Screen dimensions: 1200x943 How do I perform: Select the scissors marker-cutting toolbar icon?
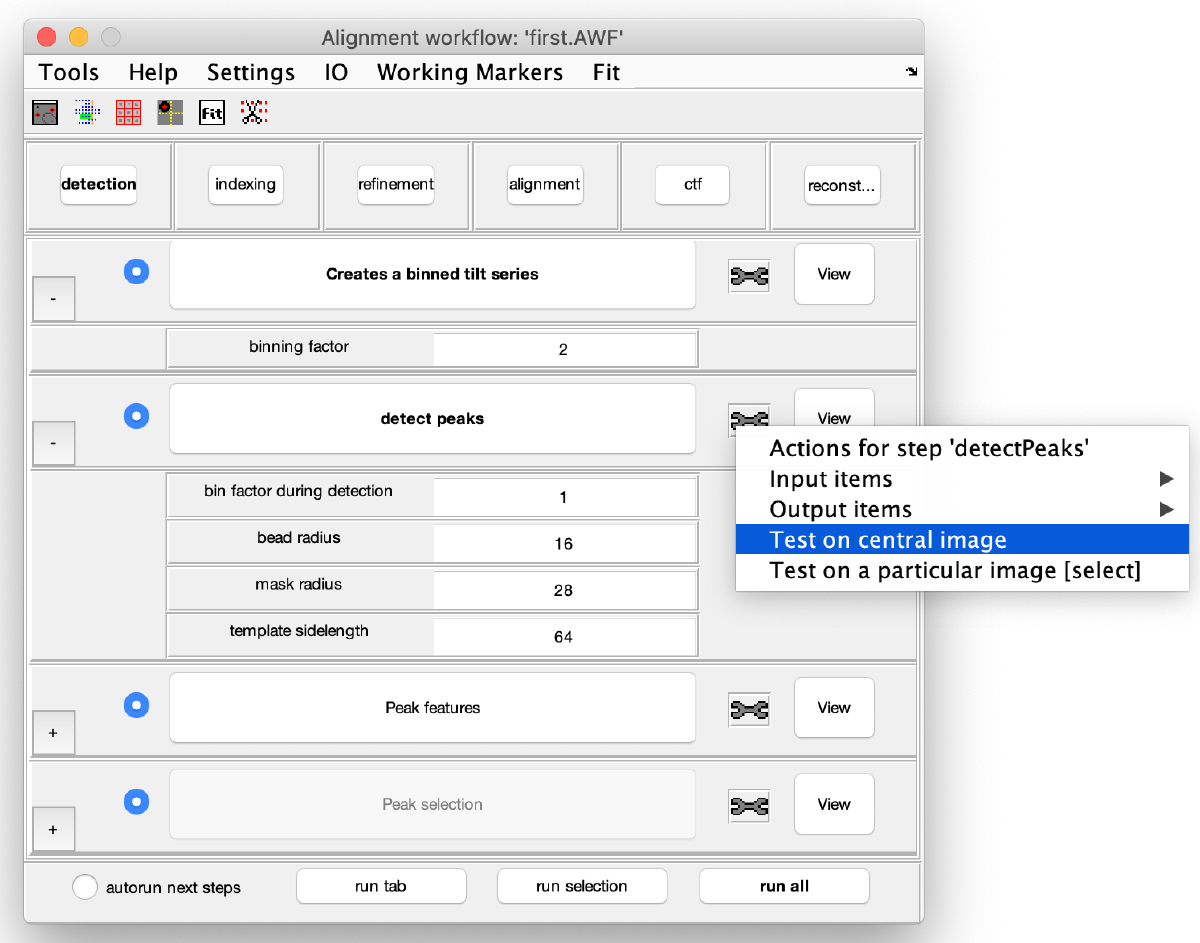coord(253,112)
